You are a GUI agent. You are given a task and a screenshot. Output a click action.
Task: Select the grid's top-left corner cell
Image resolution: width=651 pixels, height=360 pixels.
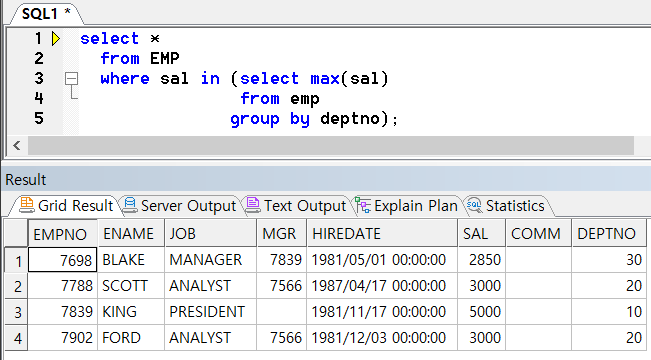click(16, 234)
